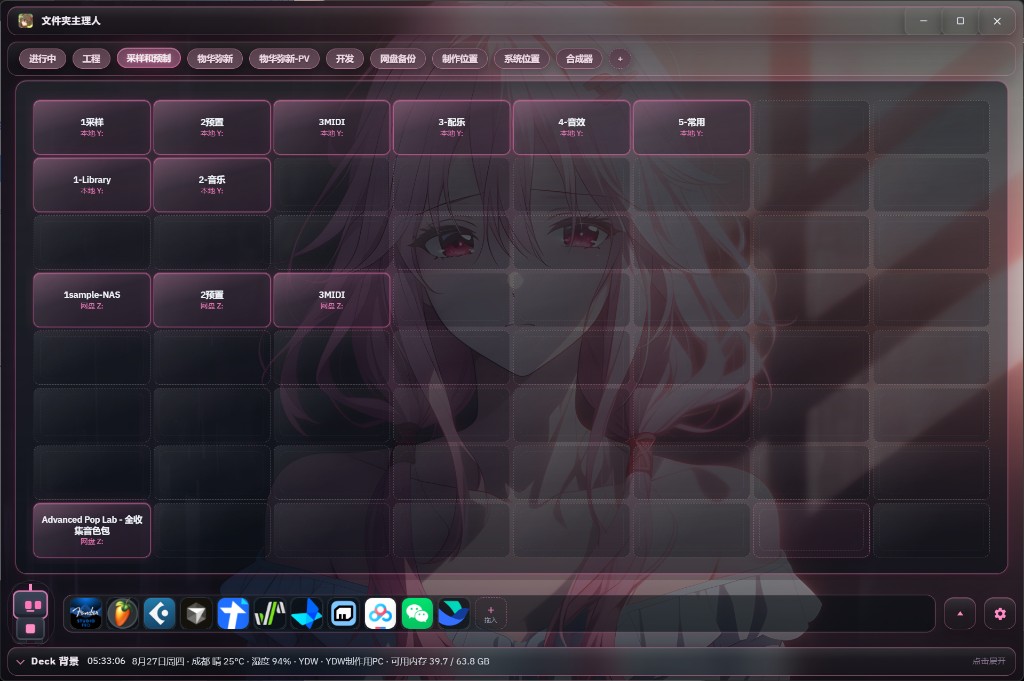Maximize the 文件夹主理人 window
This screenshot has width=1024, height=681.
coord(960,21)
